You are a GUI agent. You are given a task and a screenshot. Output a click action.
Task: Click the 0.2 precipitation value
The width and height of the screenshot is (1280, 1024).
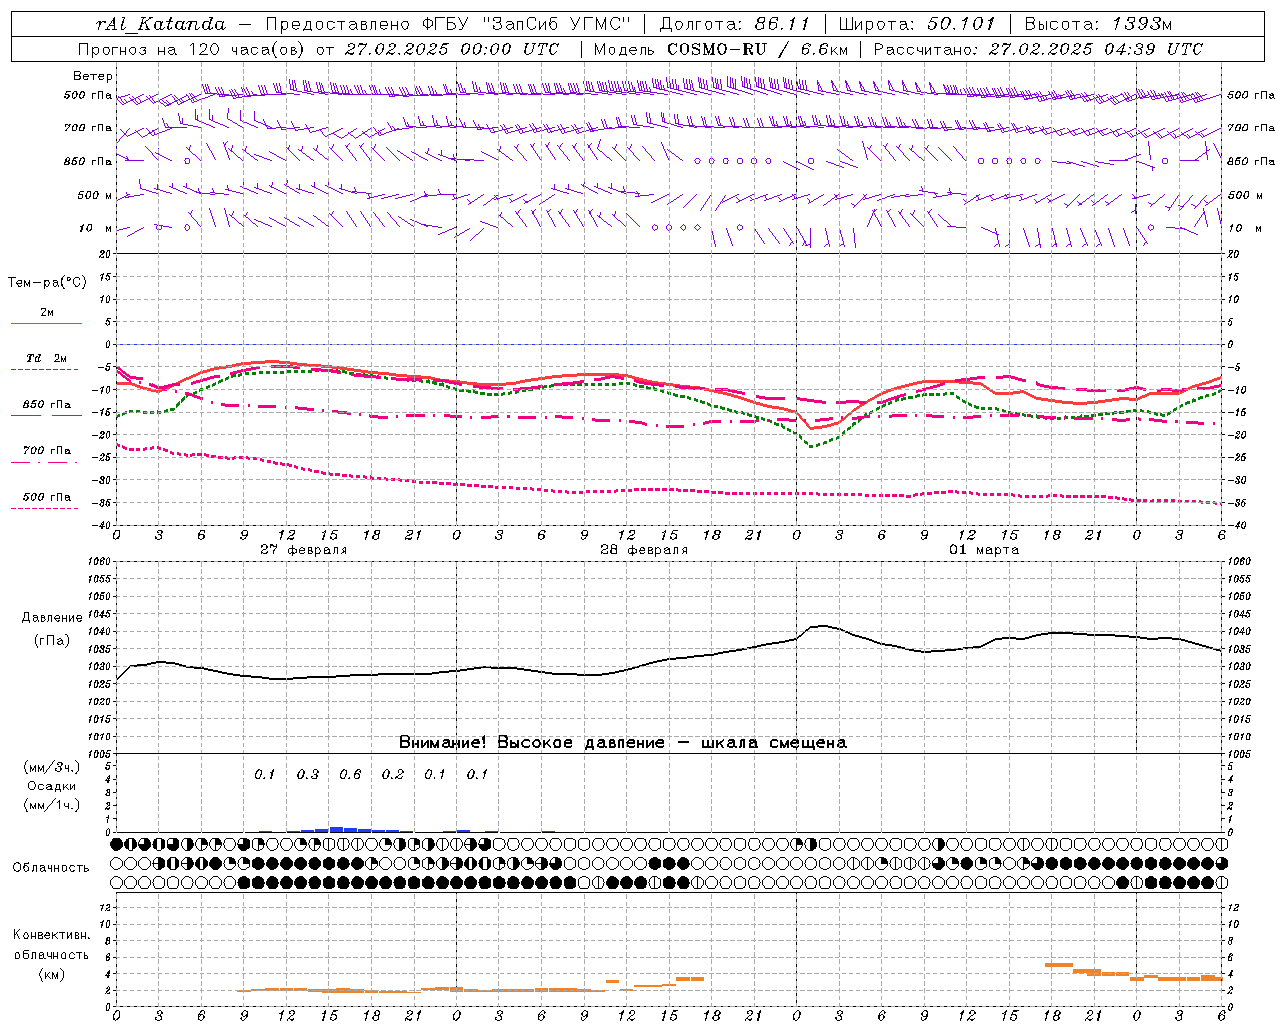(393, 775)
